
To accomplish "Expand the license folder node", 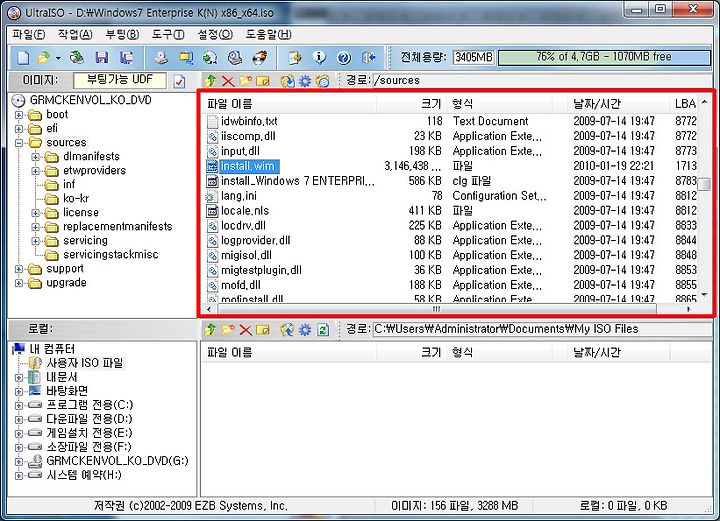I will 36,213.
